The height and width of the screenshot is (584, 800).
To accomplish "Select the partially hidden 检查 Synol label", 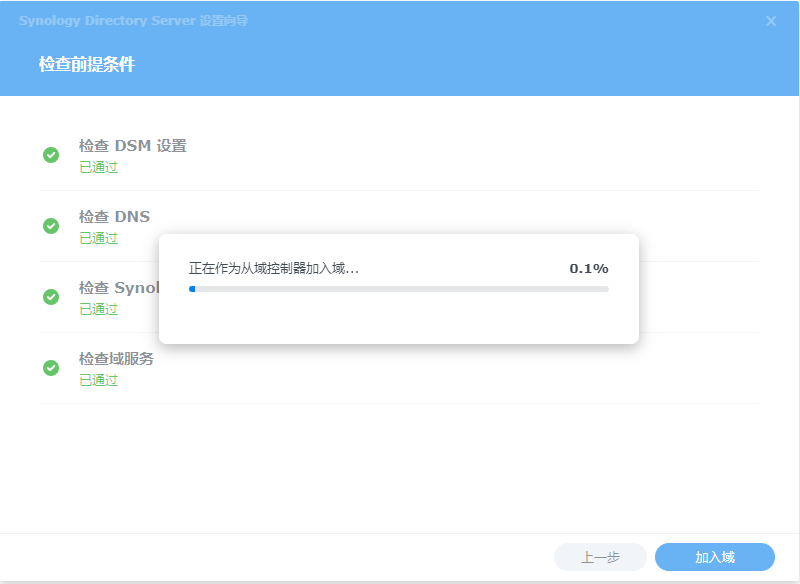I will coord(118,288).
